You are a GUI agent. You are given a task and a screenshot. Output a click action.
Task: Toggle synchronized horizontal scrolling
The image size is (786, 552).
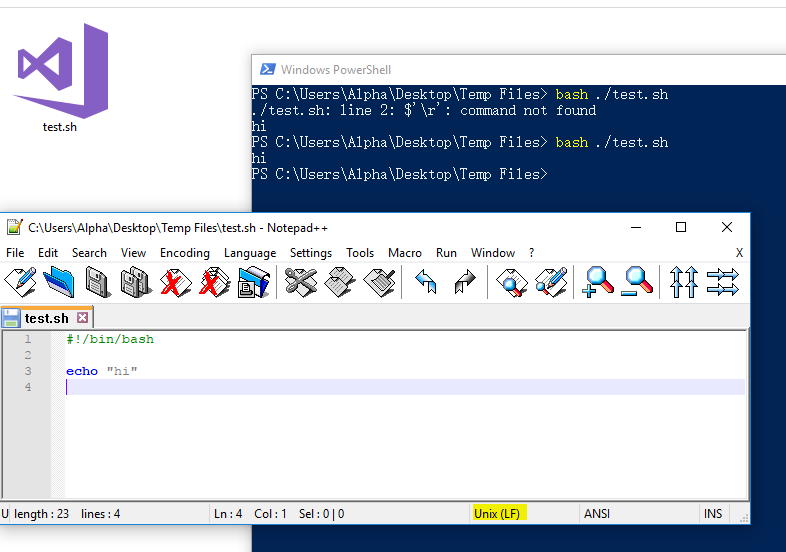[721, 282]
